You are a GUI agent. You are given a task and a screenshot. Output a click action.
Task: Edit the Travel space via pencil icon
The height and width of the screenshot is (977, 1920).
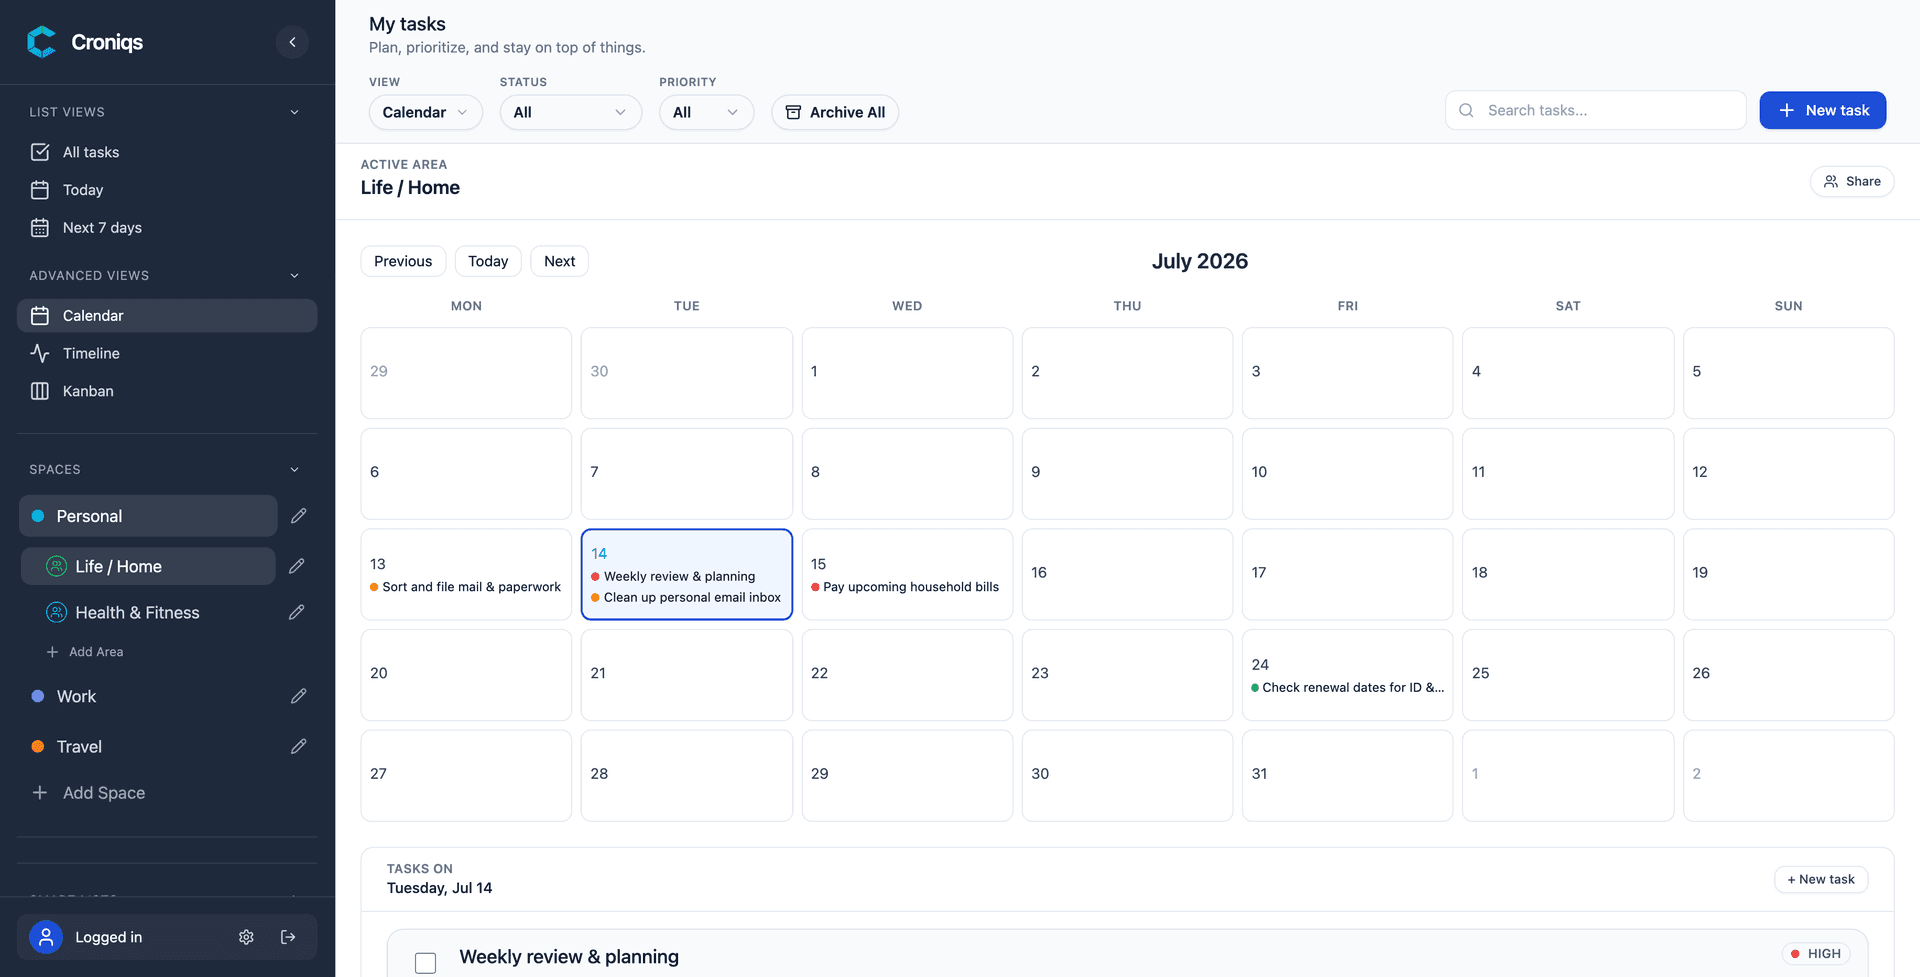(x=298, y=746)
